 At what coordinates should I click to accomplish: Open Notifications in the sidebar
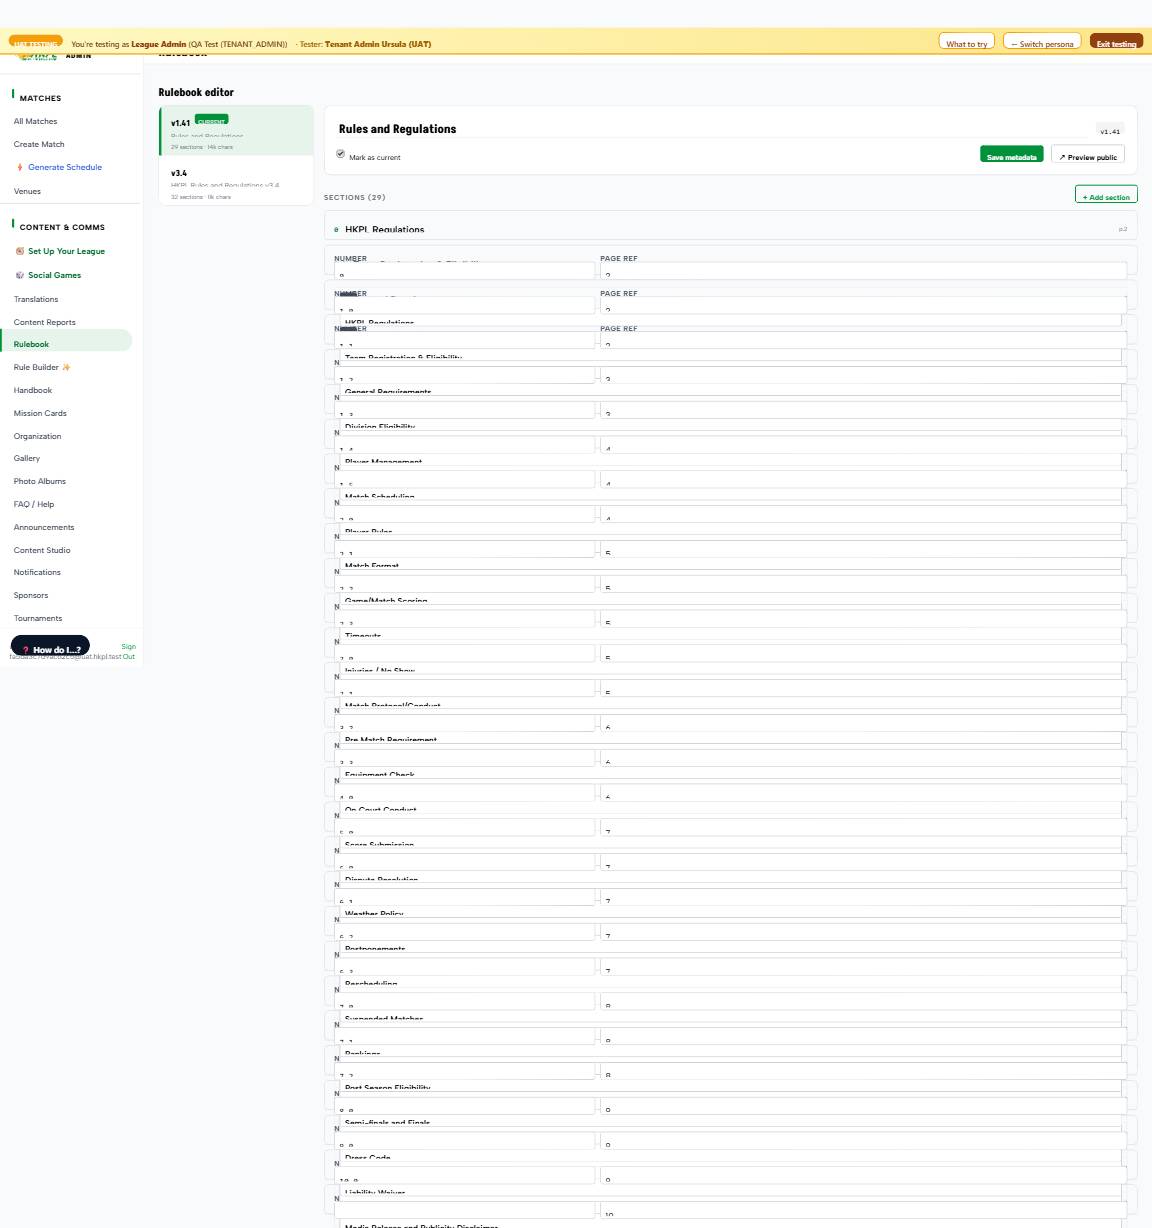37,572
